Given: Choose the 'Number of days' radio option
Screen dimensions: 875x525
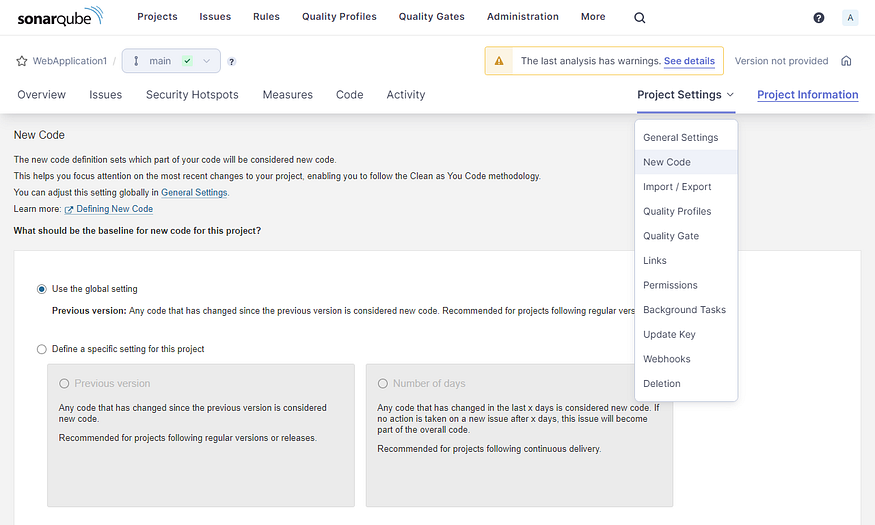Looking at the screenshot, I should 383,383.
